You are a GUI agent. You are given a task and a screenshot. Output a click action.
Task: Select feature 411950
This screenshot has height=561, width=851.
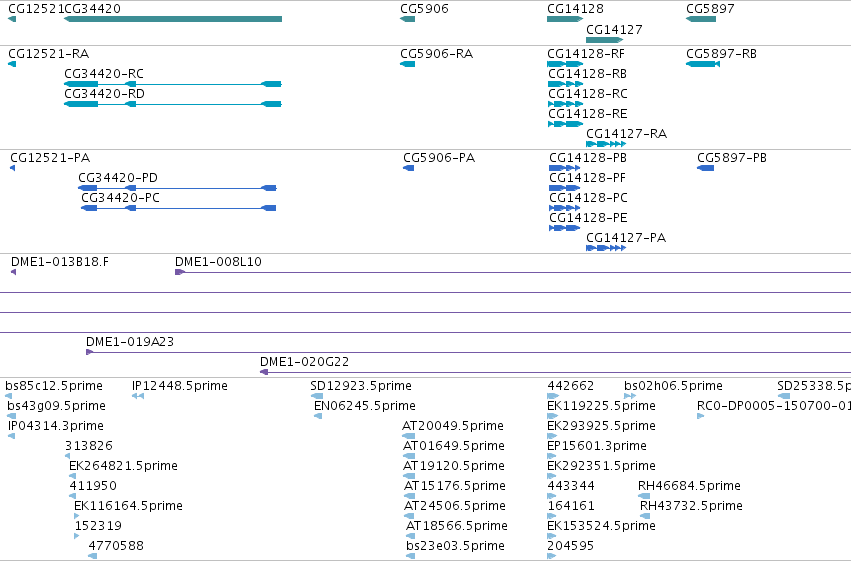72,496
